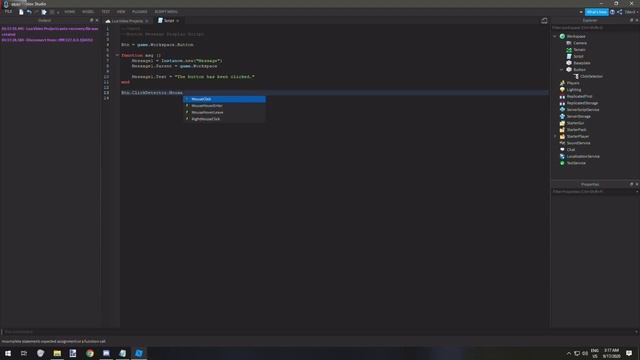
Task: Click the New file icon in quick access toolbar
Action: 21,12
